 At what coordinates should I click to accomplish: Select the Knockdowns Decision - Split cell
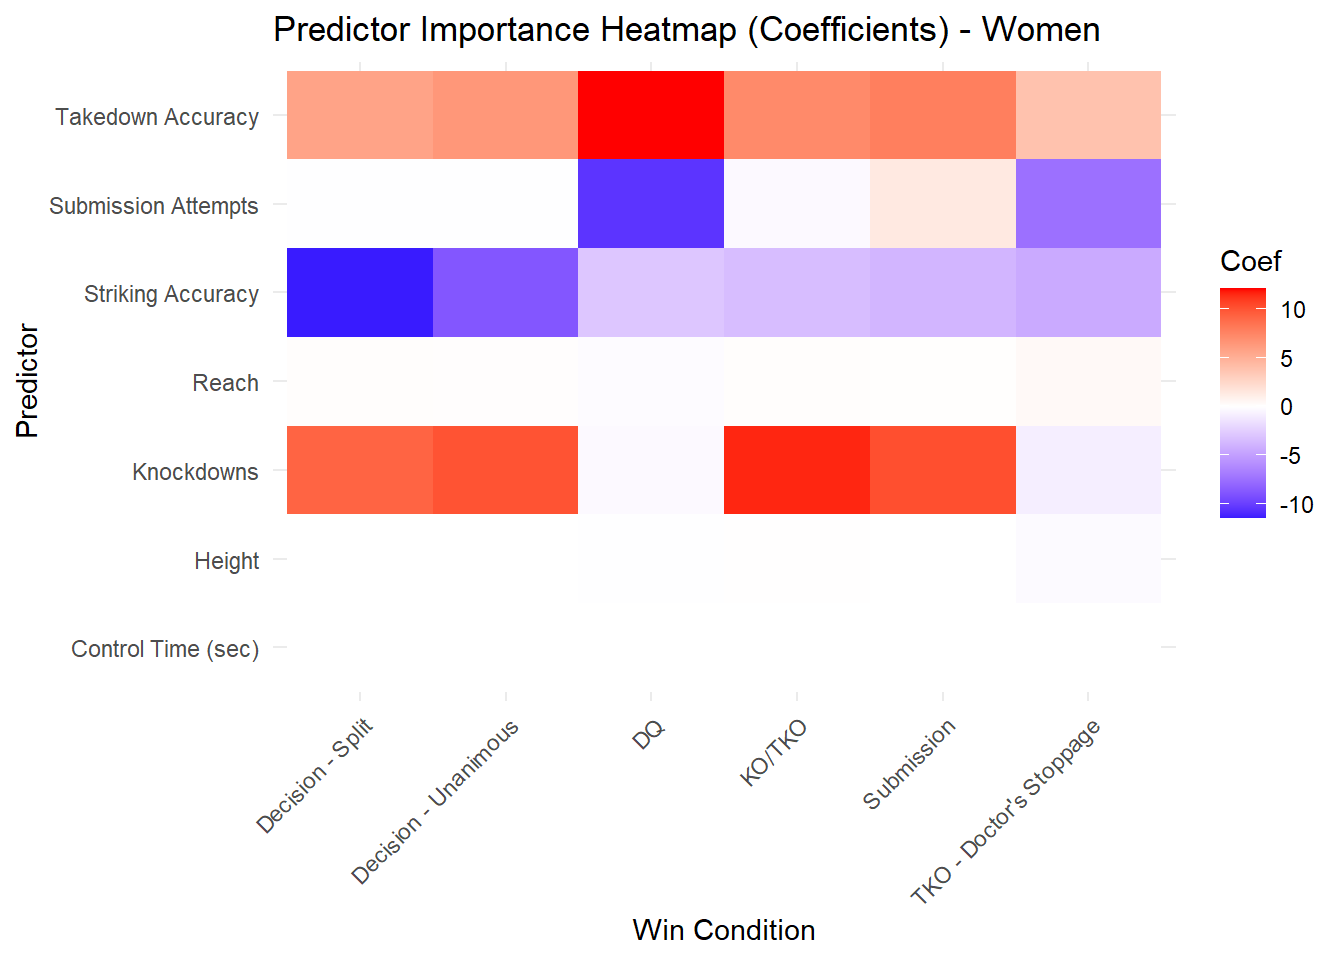(x=360, y=470)
